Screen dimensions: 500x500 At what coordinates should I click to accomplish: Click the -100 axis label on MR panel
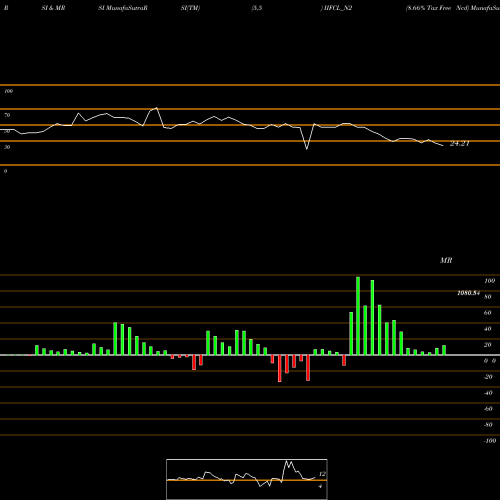490,441
